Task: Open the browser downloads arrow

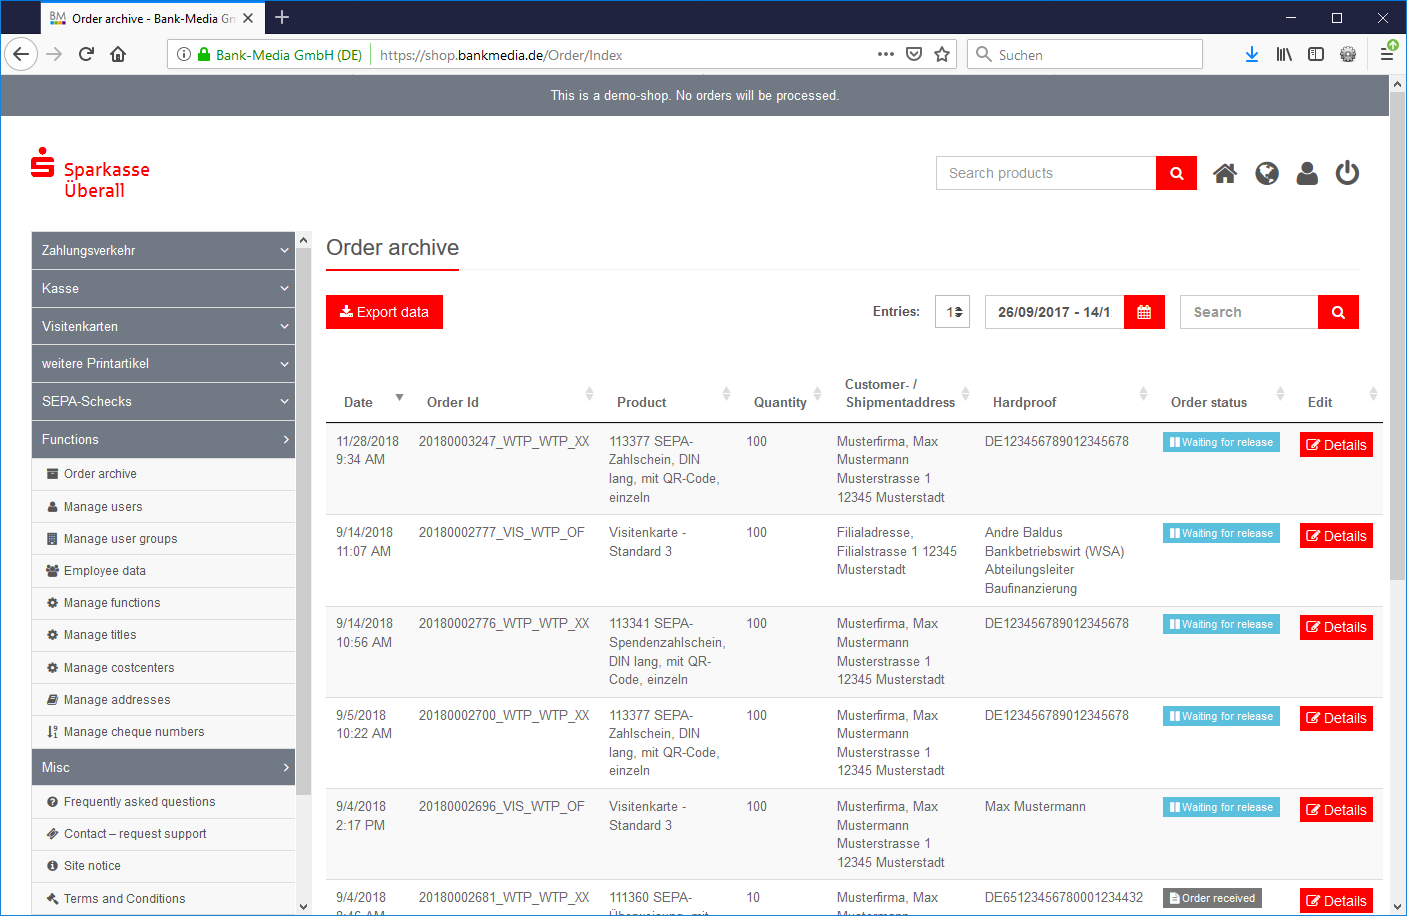Action: 1252,54
